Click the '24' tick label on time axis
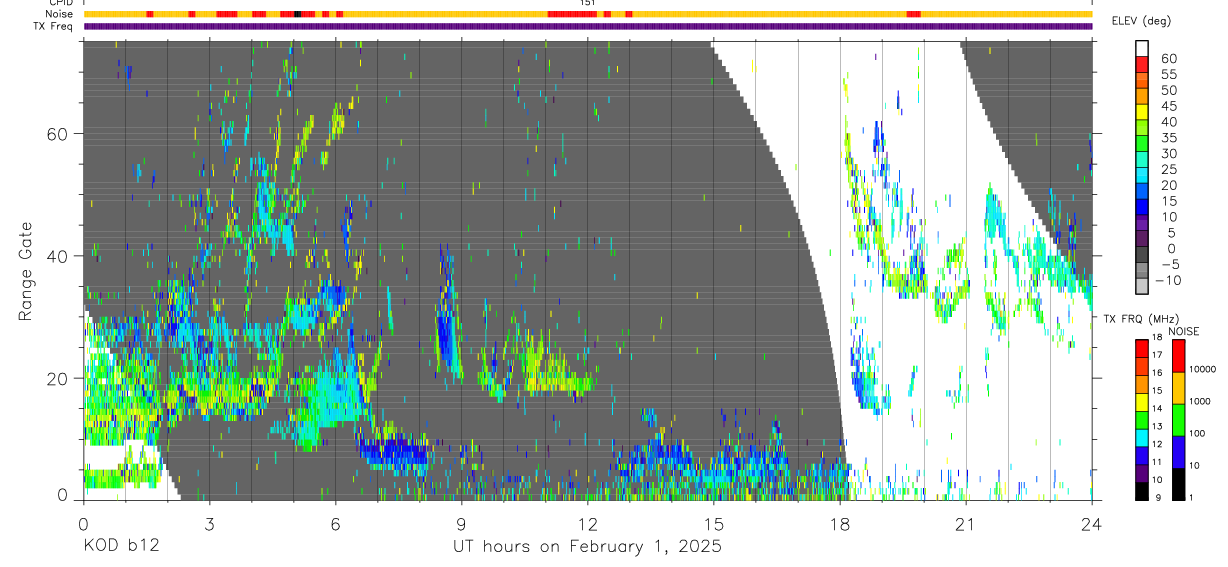This screenshot has height=567, width=1228. click(x=1092, y=524)
